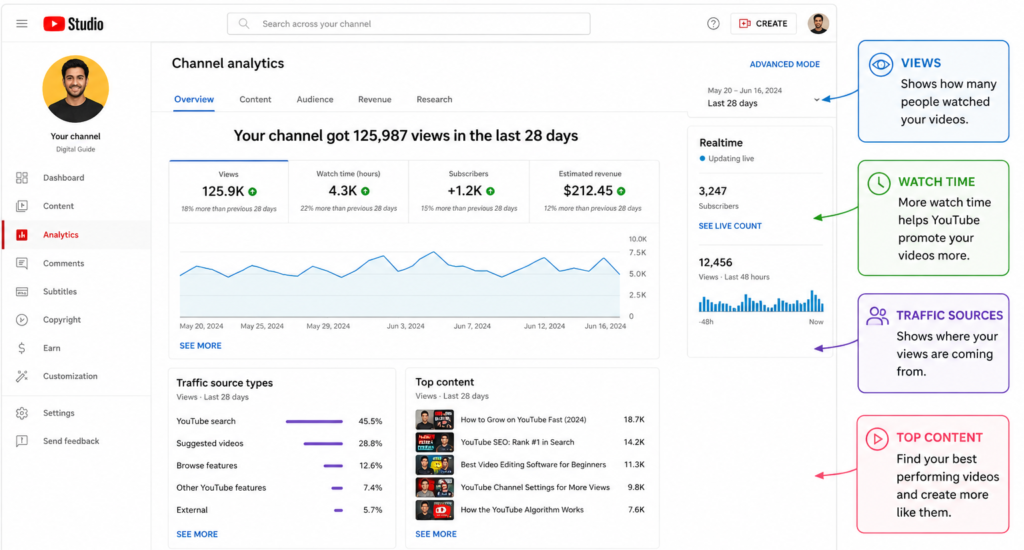Select the Watch time (hours) card
Viewport: 1024px width, 550px height.
click(x=349, y=191)
